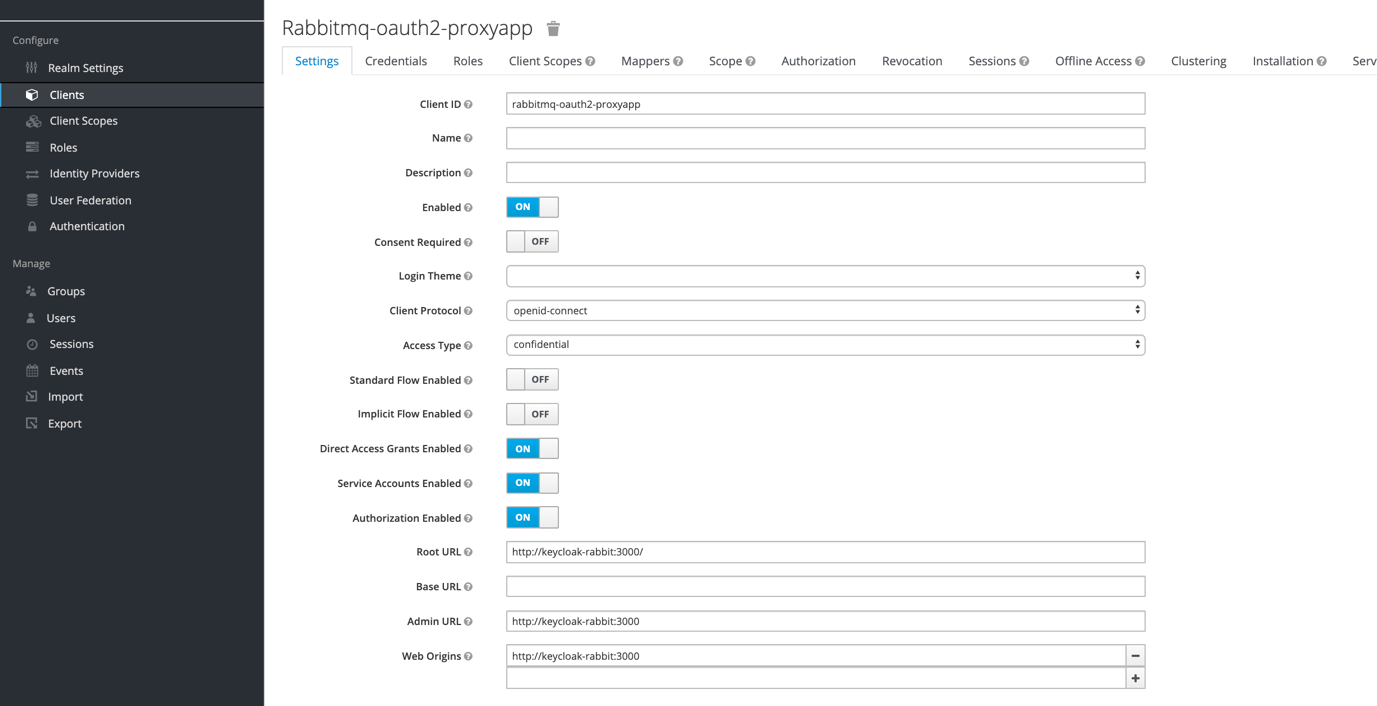
Task: Enable the Standard Flow switch
Action: tap(532, 379)
